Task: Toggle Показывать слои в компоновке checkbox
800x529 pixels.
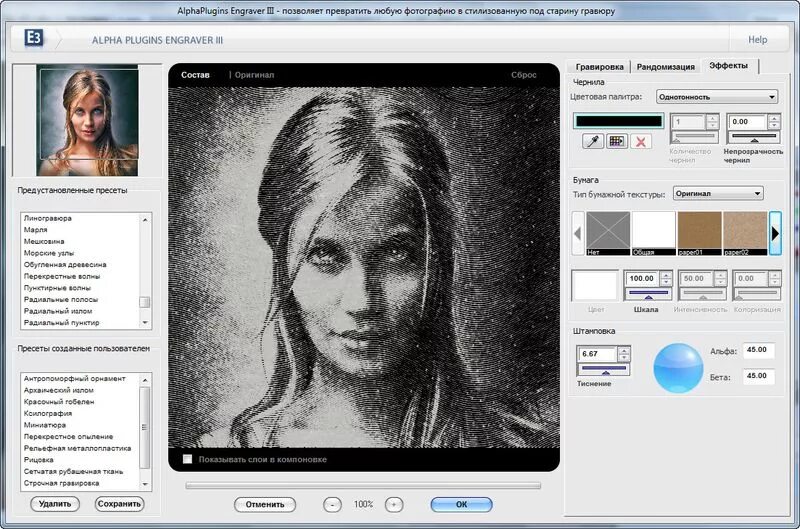Action: tap(188, 459)
